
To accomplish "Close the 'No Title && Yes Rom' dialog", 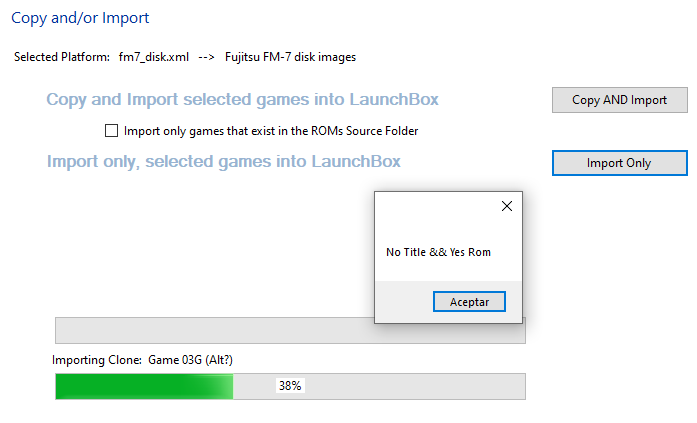I will click(507, 206).
